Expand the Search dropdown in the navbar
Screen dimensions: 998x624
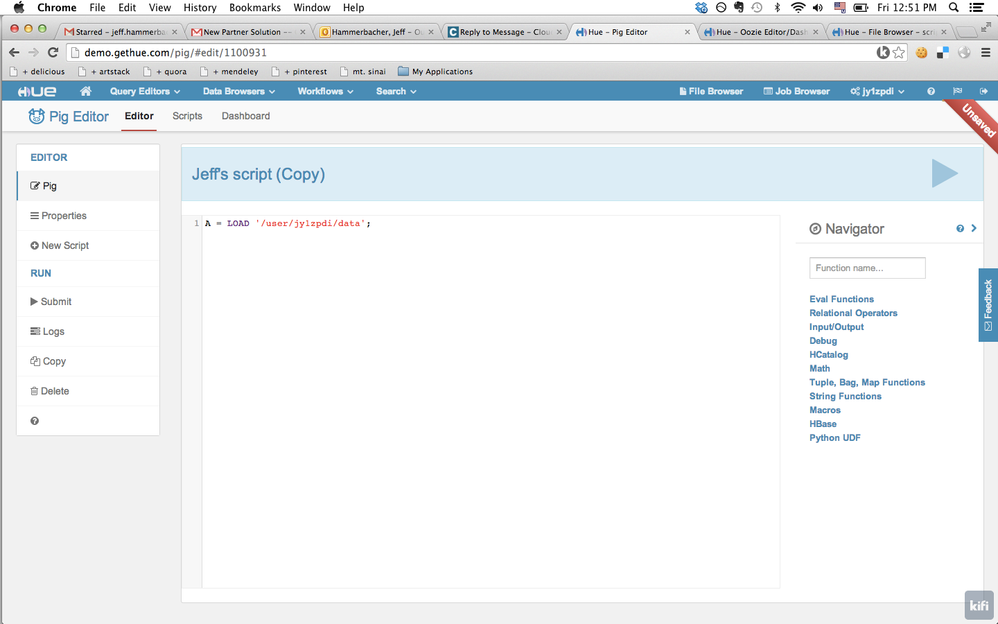tap(396, 91)
